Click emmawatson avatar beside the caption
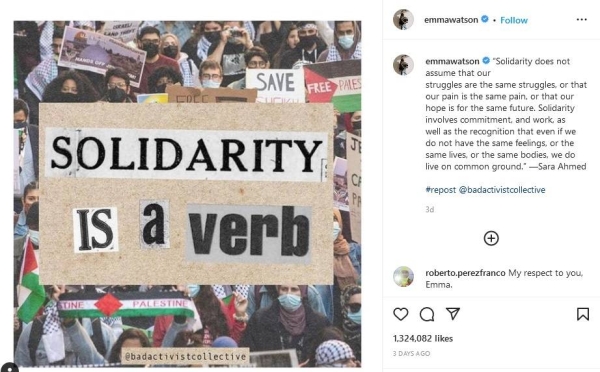This screenshot has height=372, width=600. click(x=403, y=65)
